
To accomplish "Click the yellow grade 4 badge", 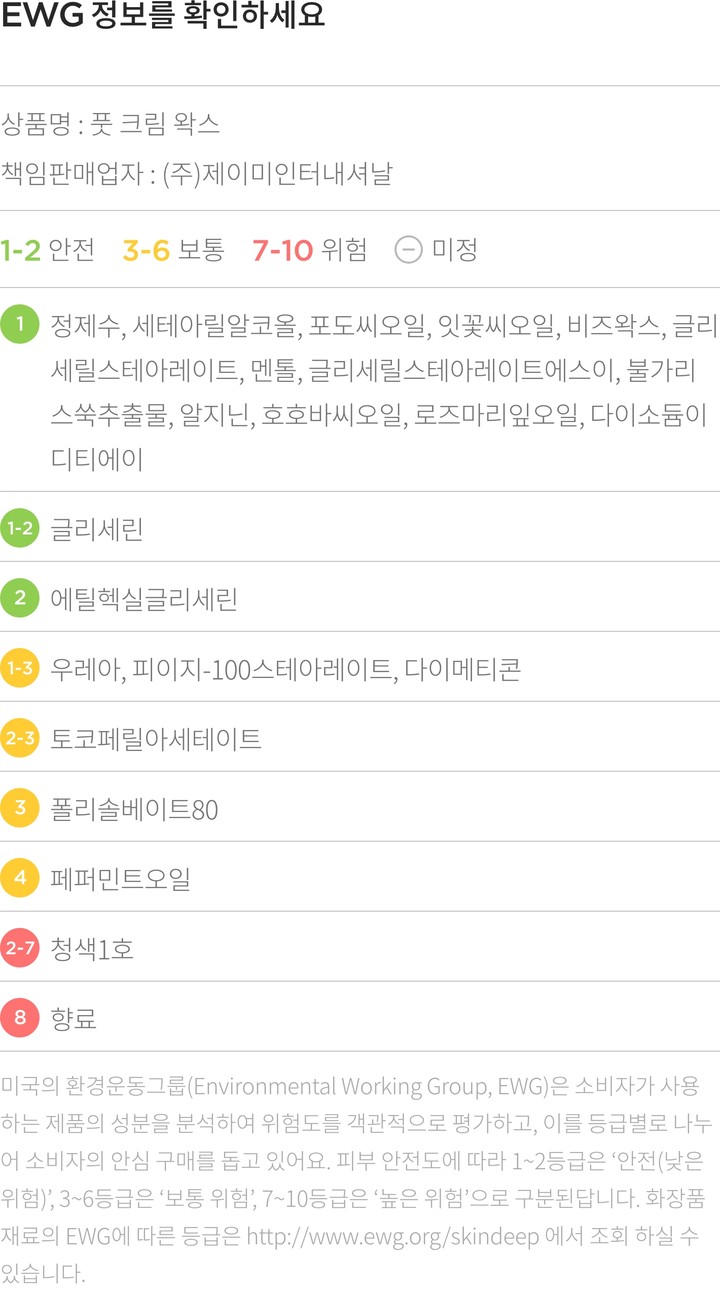I will 20,879.
